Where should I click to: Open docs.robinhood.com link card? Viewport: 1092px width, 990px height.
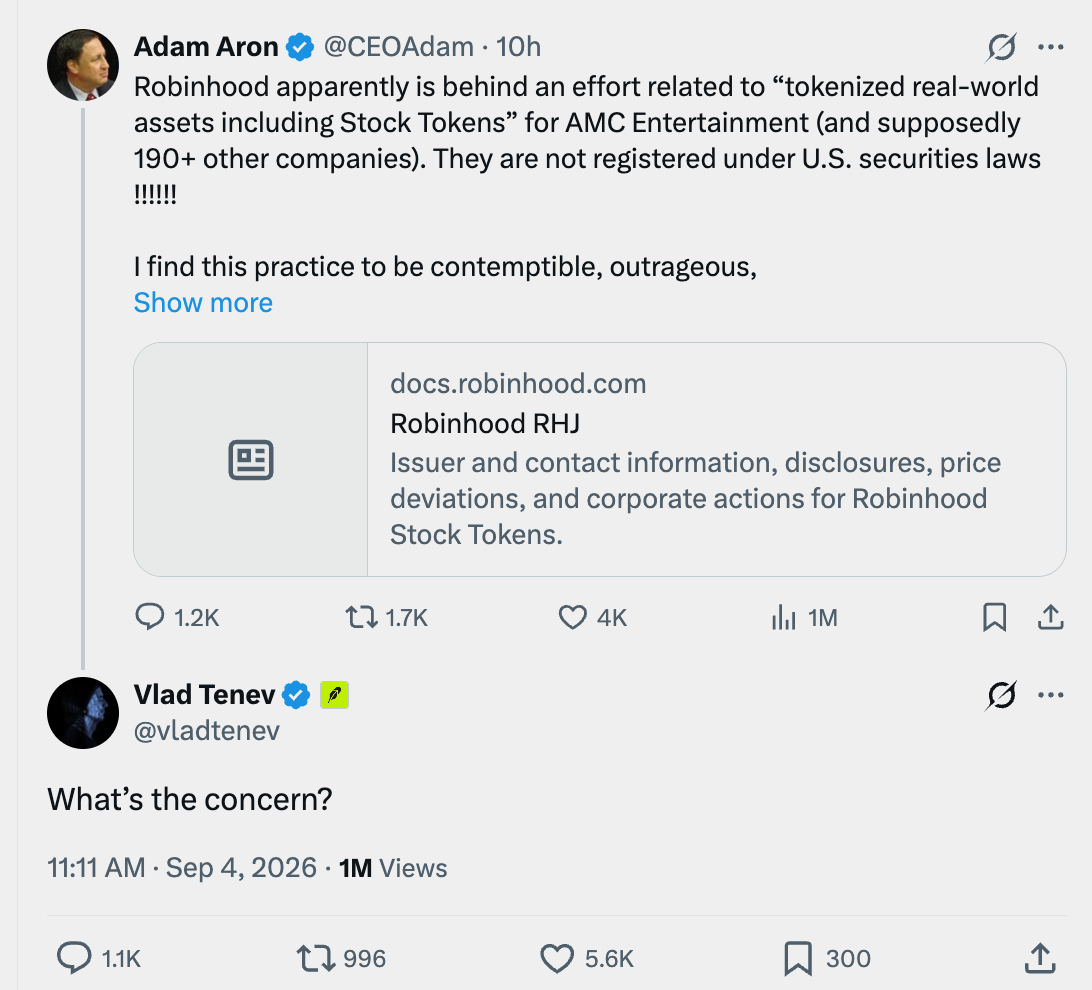[x=600, y=459]
